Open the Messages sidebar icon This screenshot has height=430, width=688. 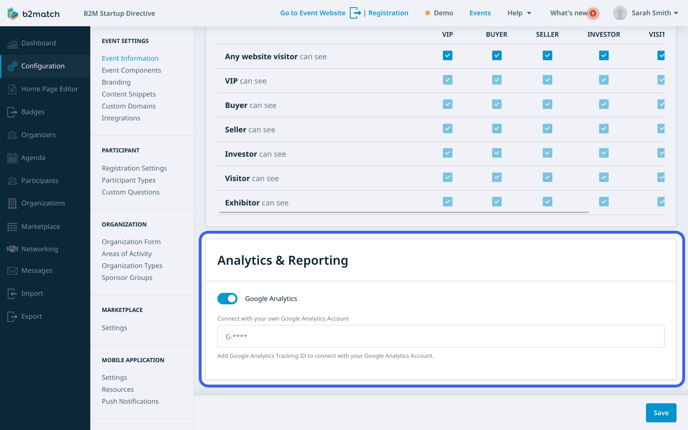pyautogui.click(x=12, y=271)
